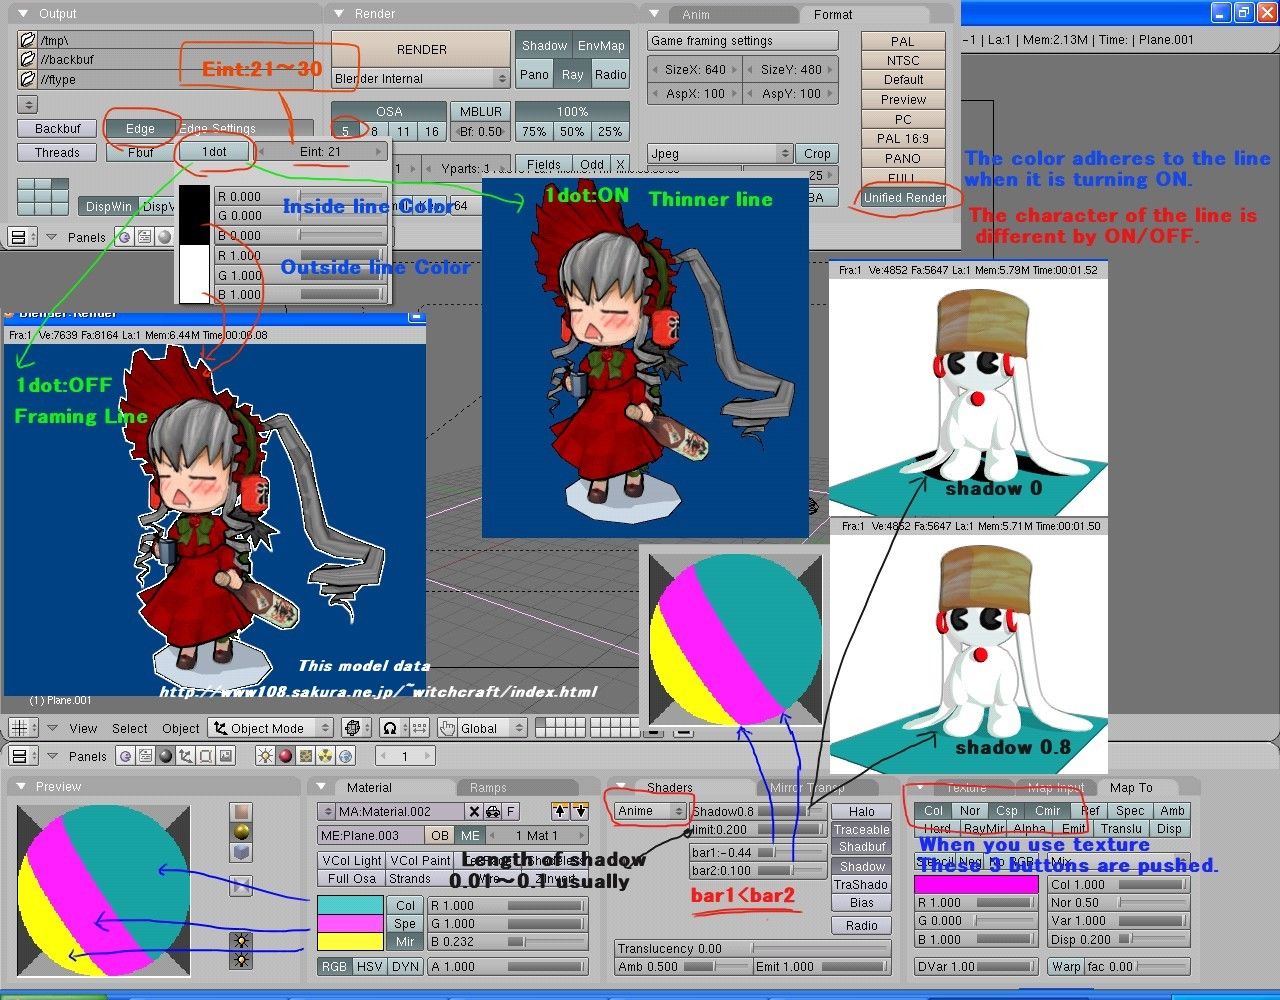Collapse the Render panel with its triangle

click(x=340, y=14)
